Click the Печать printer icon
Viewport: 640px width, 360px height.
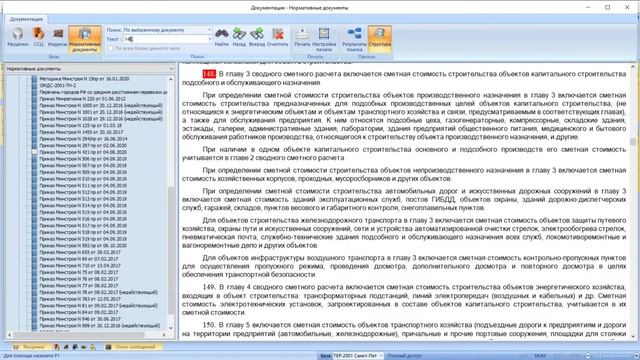tap(302, 36)
